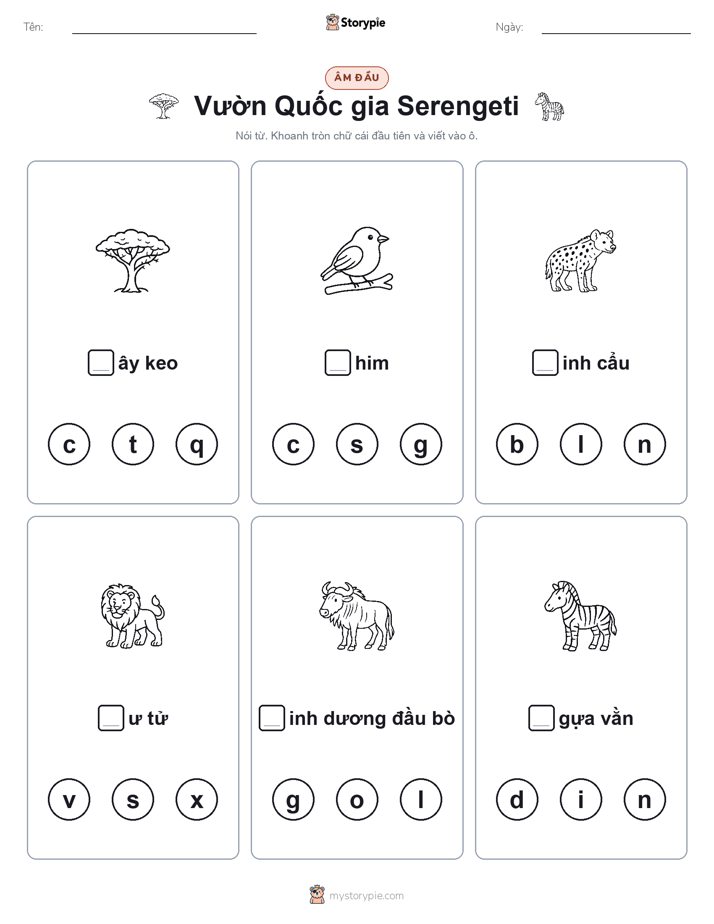
Task: Click the Storypie logo at page top
Action: tap(356, 22)
